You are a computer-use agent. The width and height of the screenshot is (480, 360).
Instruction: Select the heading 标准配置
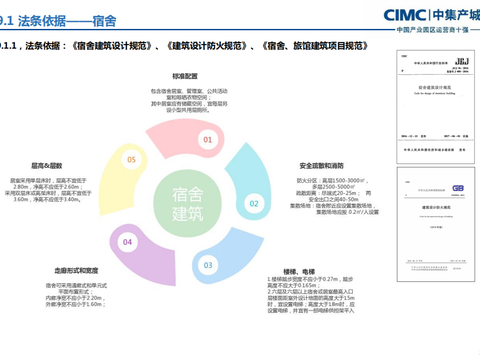[185, 76]
